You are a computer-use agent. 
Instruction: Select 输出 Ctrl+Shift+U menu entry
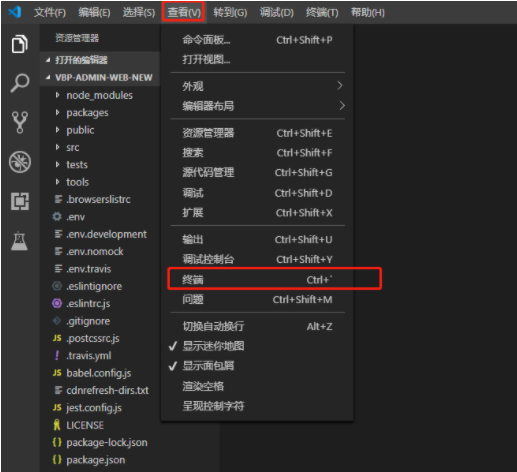click(257, 239)
